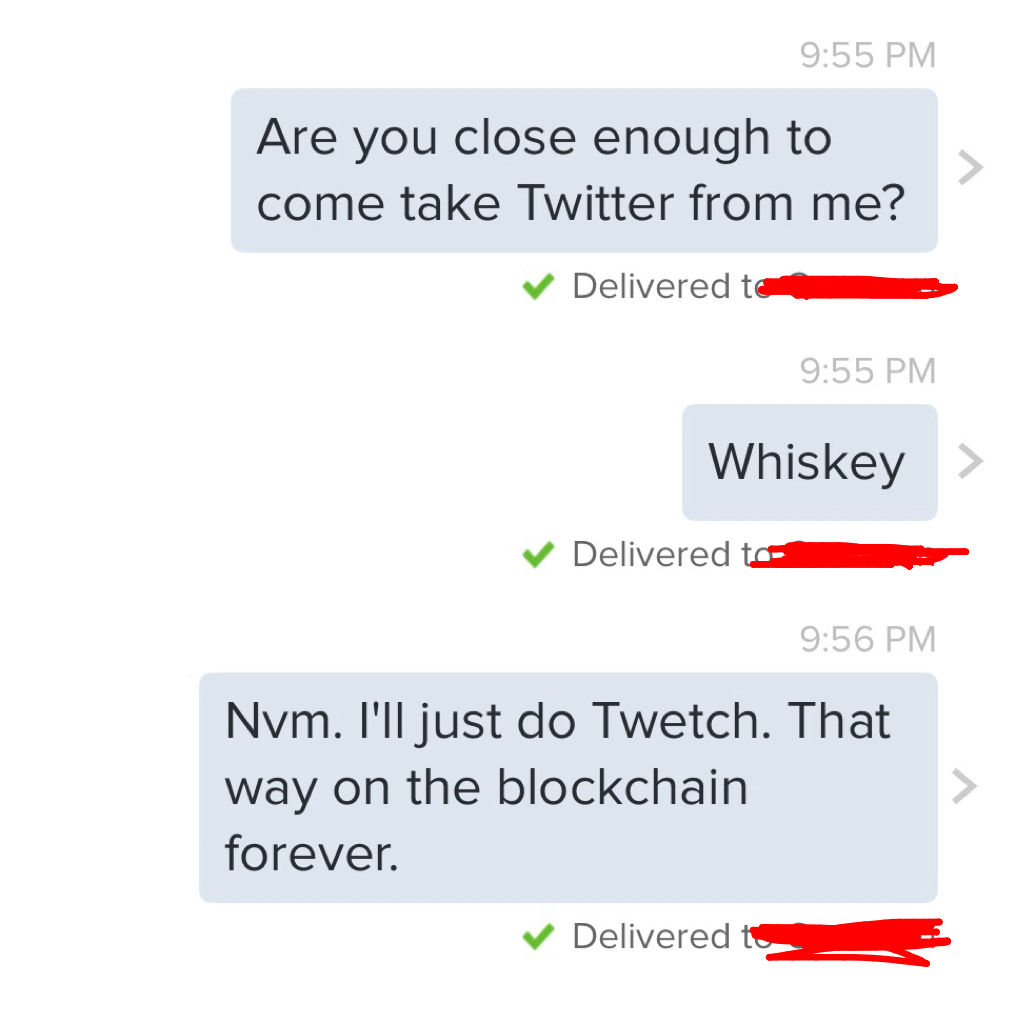This screenshot has width=1016, height=1024.
Task: Expand the arrow beside the Twetch blockchain message
Action: pyautogui.click(x=964, y=787)
